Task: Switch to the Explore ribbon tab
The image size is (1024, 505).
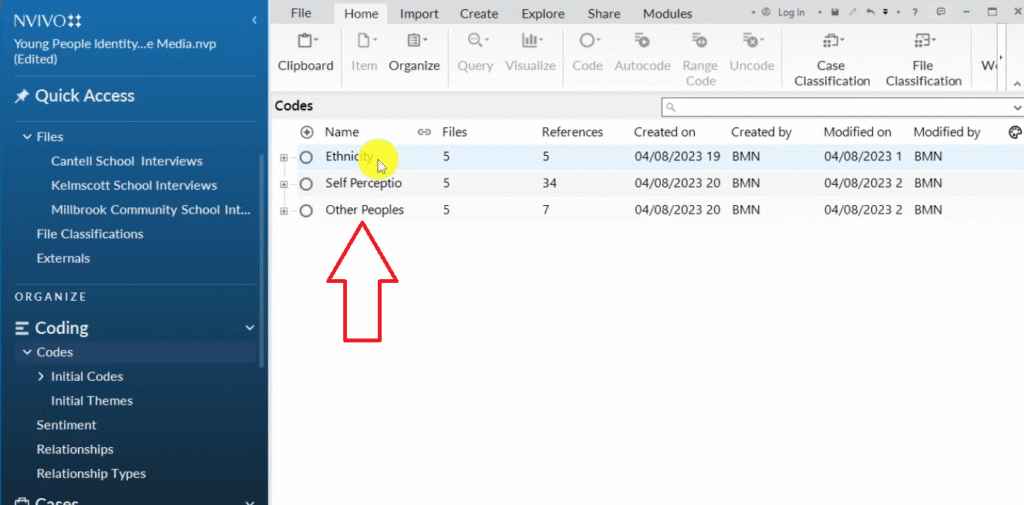Action: pos(543,14)
